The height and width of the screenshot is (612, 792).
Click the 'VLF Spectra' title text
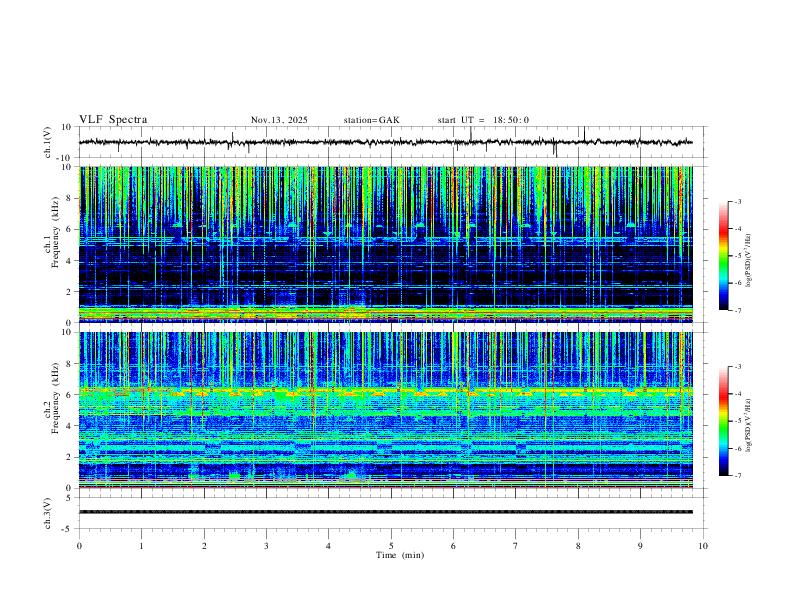click(113, 120)
